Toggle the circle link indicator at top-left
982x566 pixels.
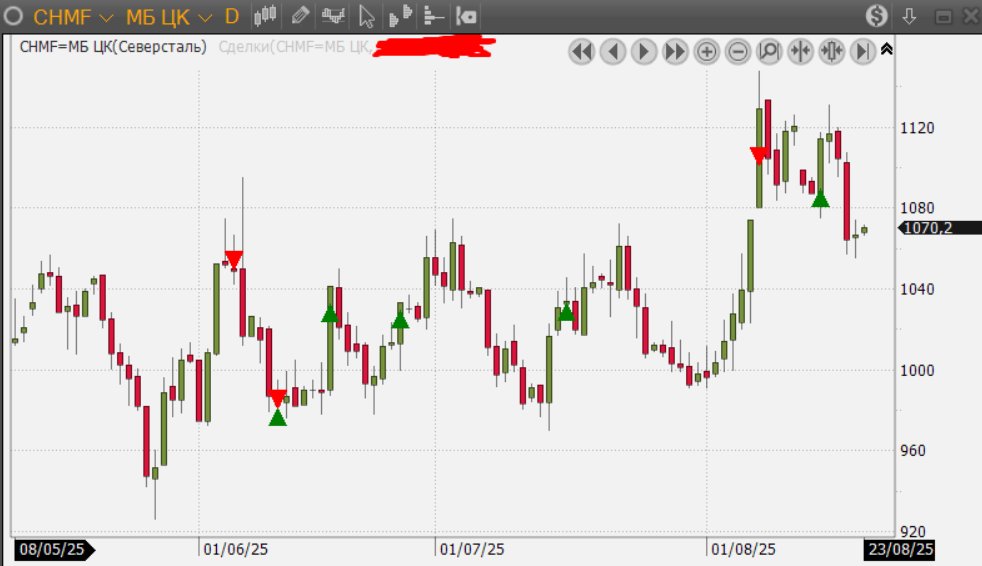point(14,16)
